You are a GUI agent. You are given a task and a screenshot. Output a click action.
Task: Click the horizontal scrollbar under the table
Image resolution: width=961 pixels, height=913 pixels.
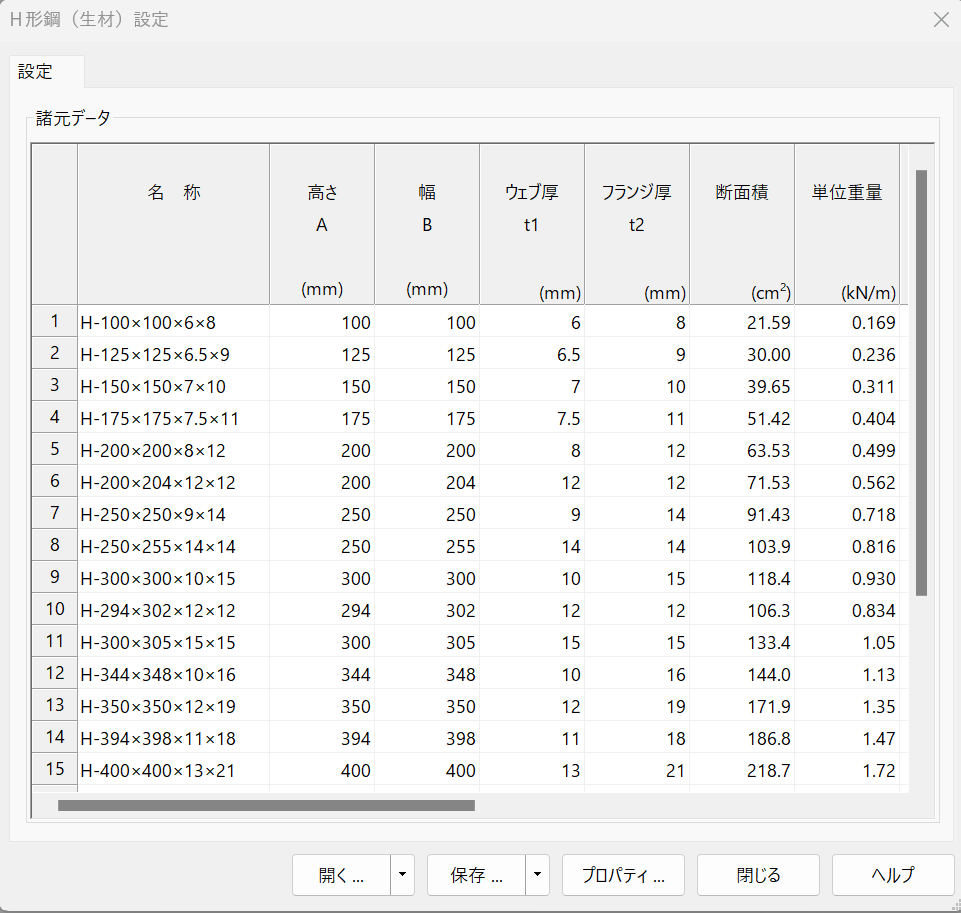pyautogui.click(x=266, y=804)
